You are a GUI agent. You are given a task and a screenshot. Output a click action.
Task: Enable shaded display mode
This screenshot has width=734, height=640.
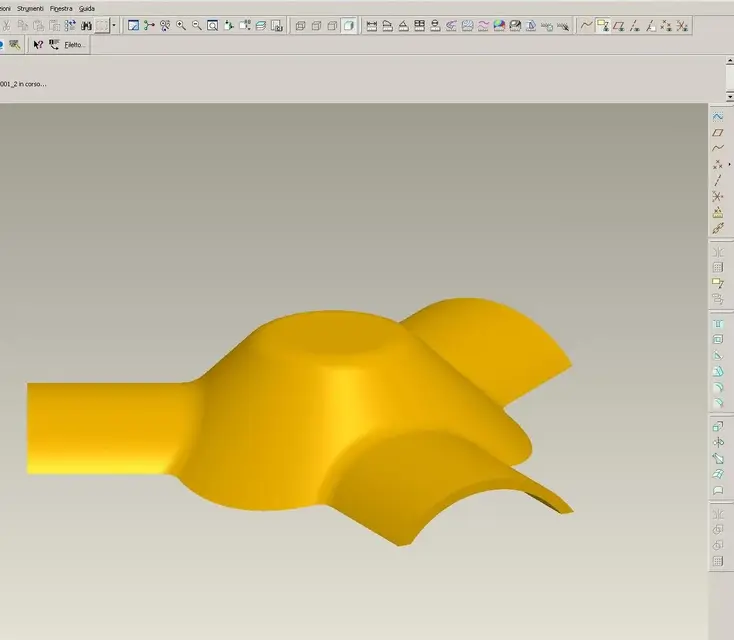coord(349,26)
